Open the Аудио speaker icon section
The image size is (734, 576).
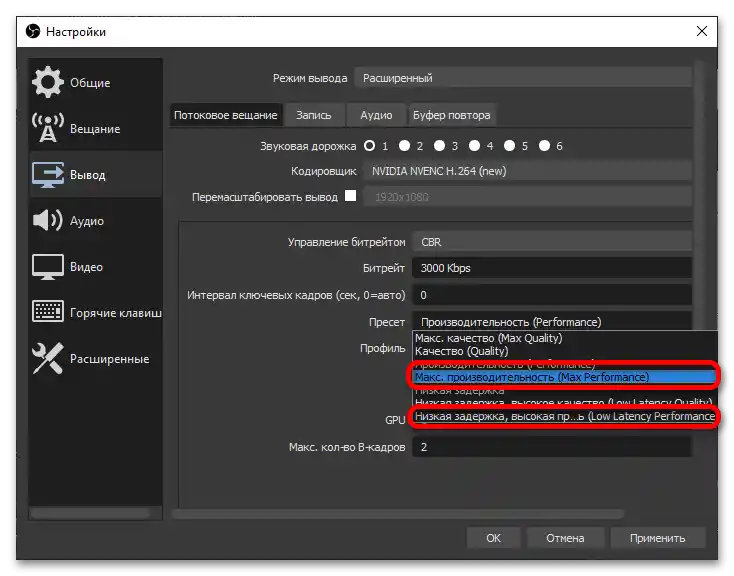[47, 220]
